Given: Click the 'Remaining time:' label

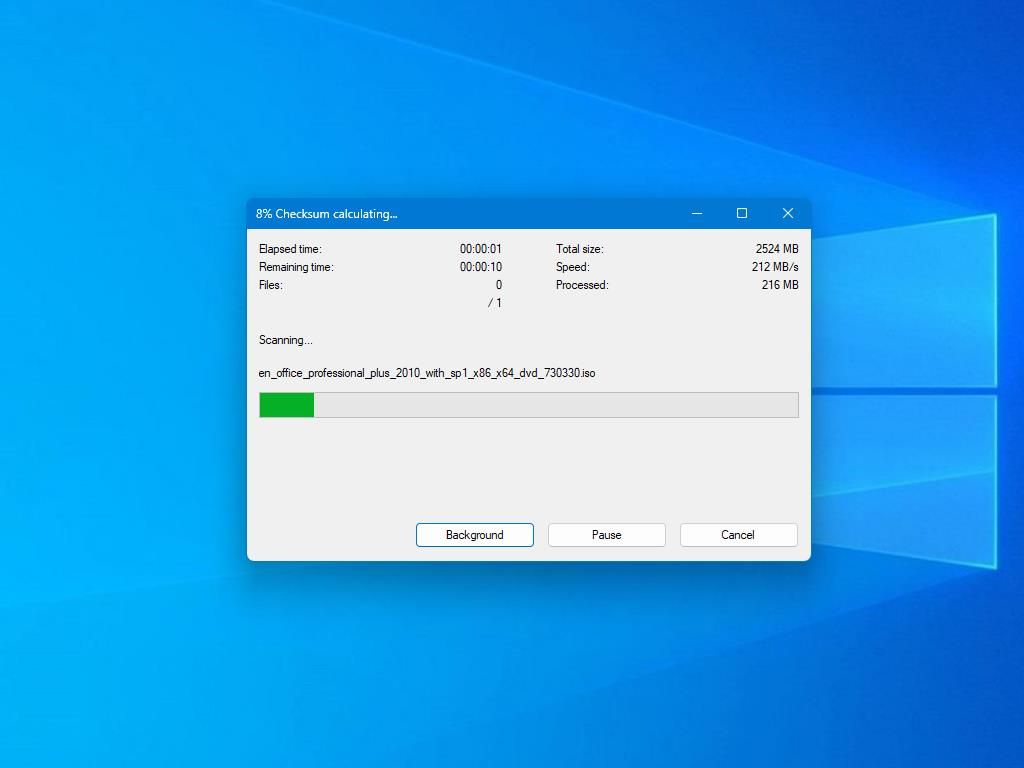Looking at the screenshot, I should point(296,267).
